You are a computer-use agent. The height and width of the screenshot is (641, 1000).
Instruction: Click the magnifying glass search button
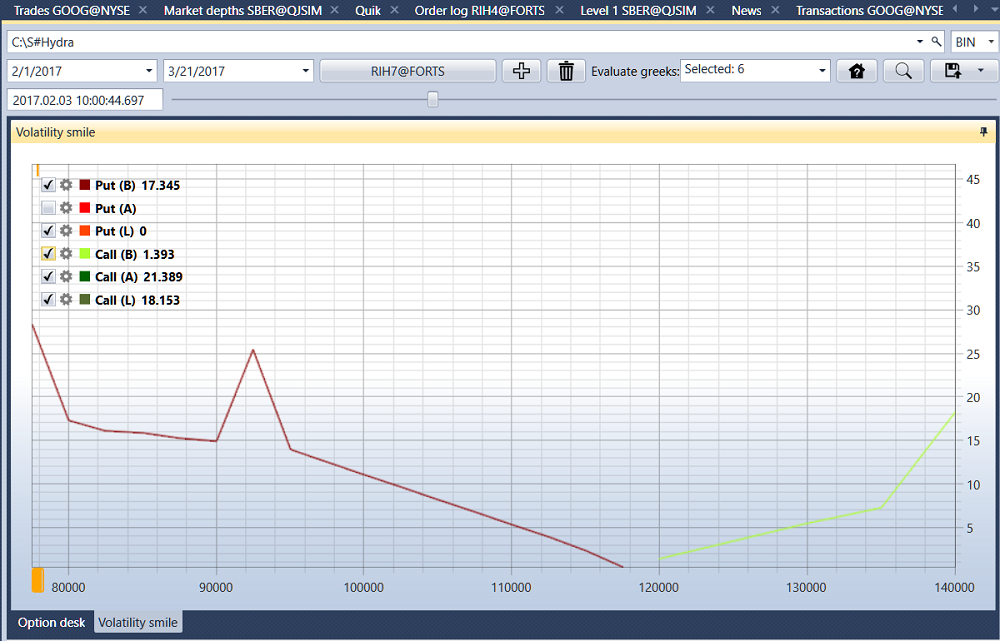coord(903,71)
